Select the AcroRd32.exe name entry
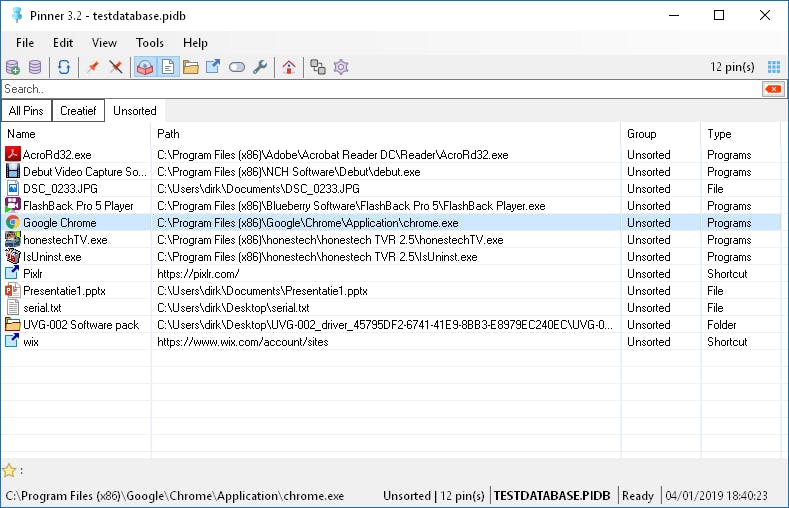789x508 pixels. point(57,155)
